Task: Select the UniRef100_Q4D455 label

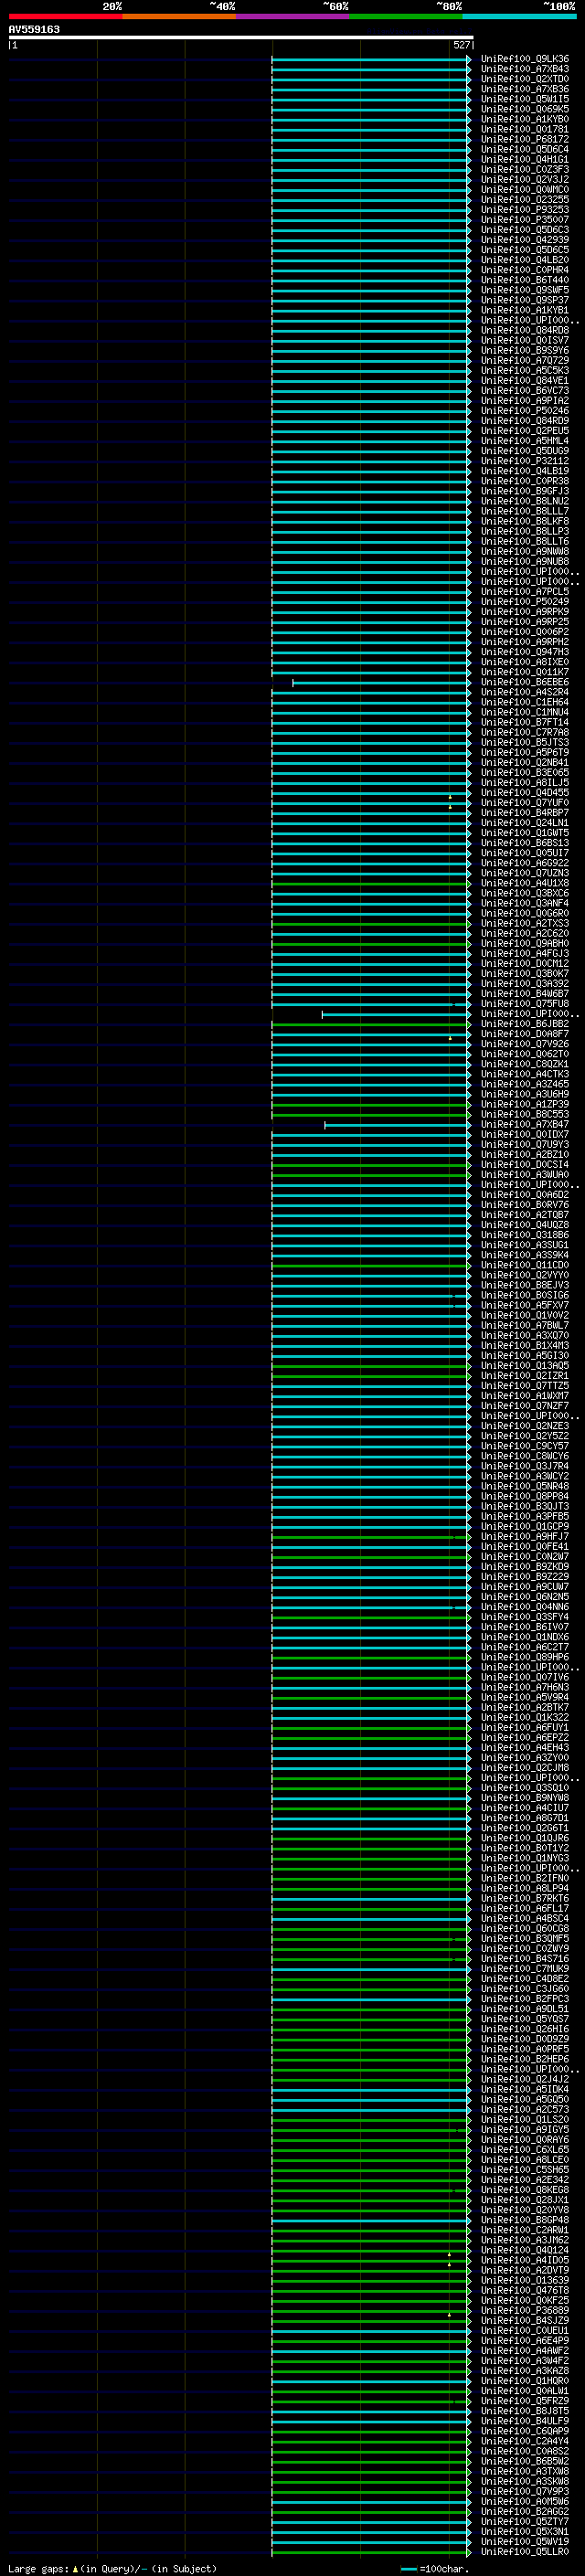Action: click(525, 793)
